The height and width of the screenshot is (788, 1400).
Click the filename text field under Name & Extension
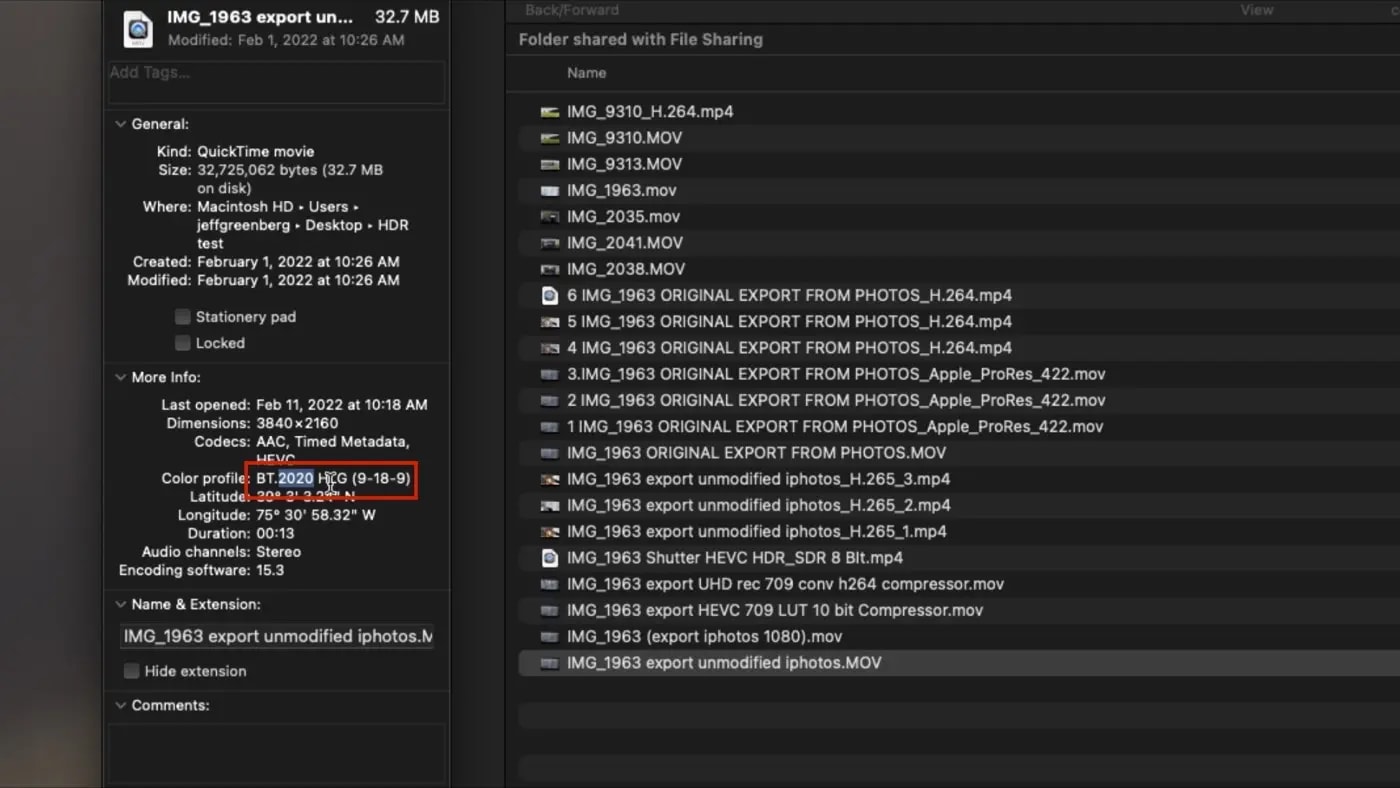pyautogui.click(x=275, y=636)
